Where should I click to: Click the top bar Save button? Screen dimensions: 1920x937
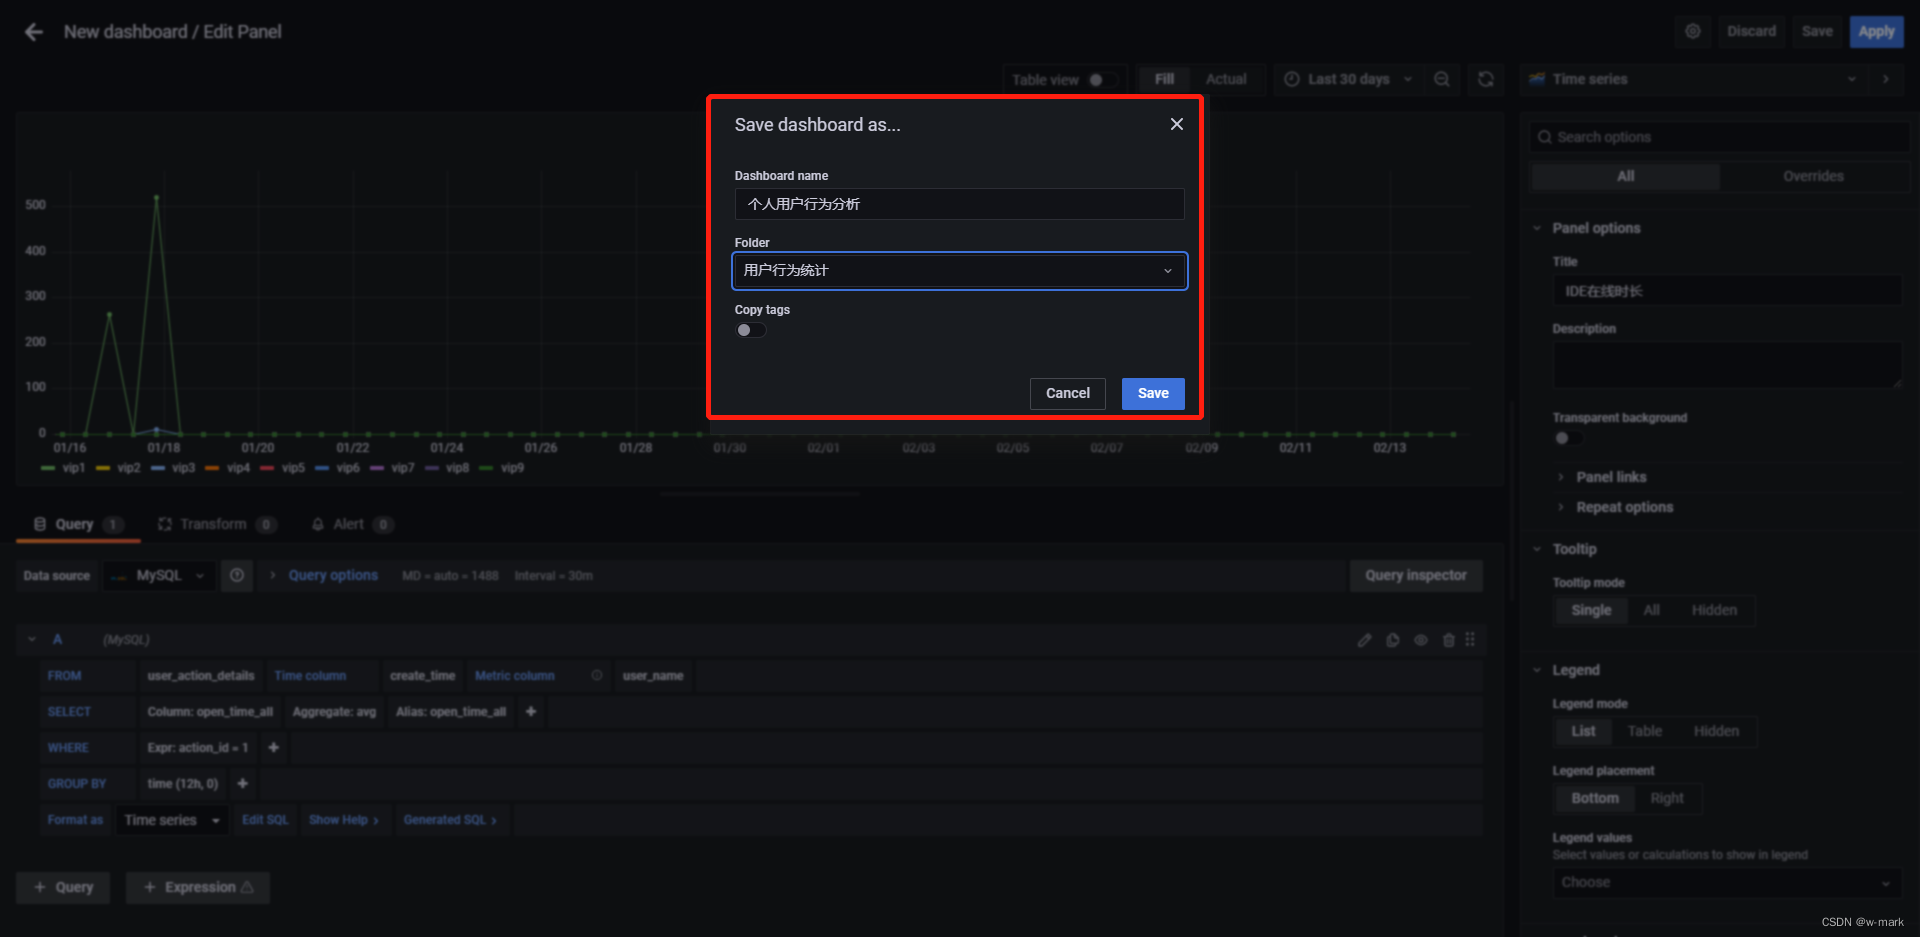click(x=1817, y=31)
